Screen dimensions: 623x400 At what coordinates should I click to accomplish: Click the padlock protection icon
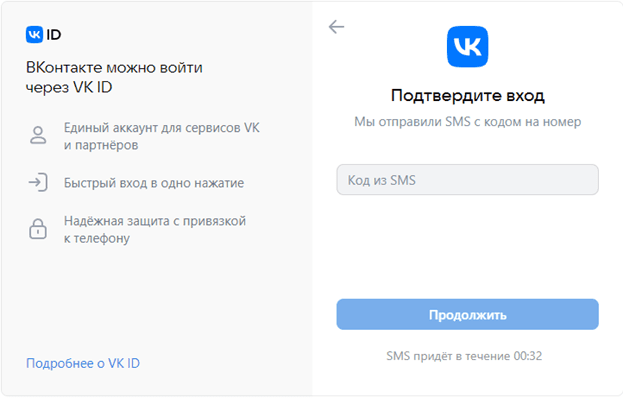pyautogui.click(x=38, y=230)
